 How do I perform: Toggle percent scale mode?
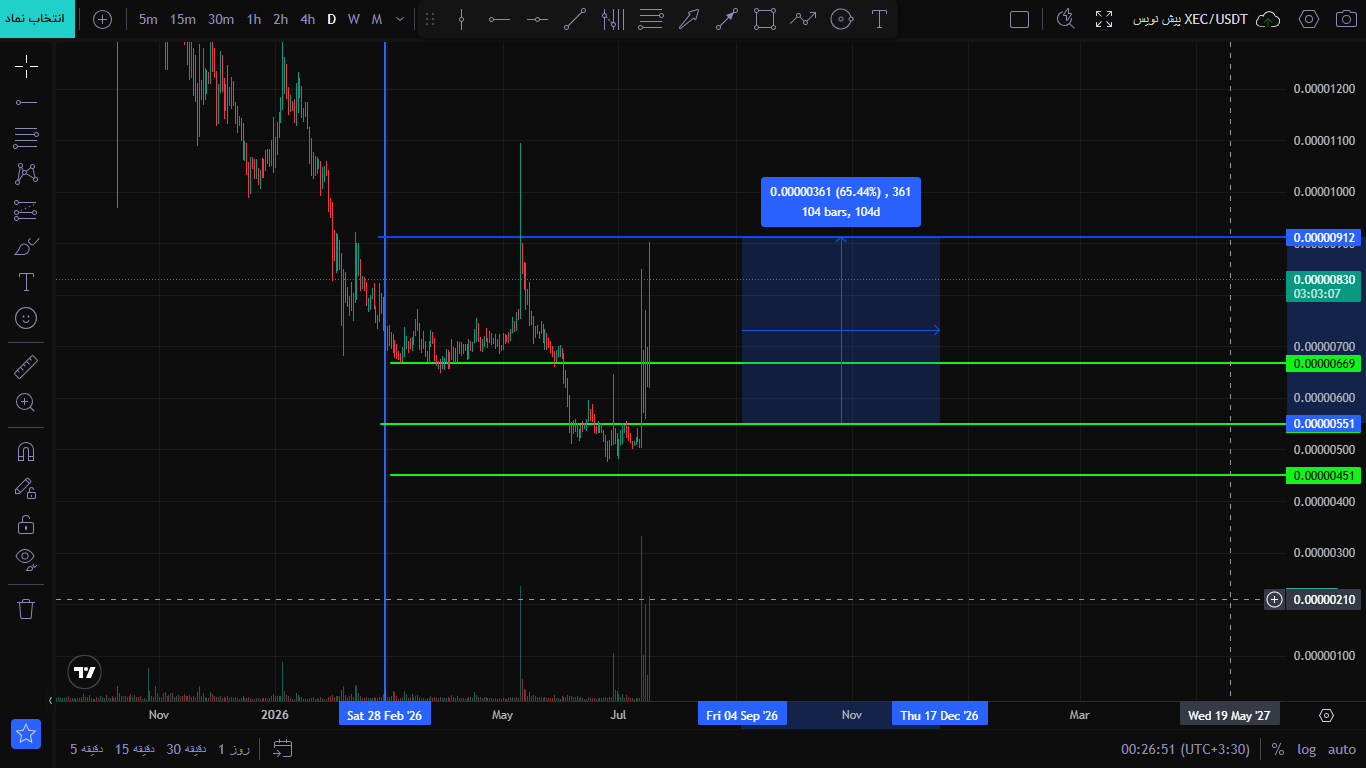(x=1278, y=748)
